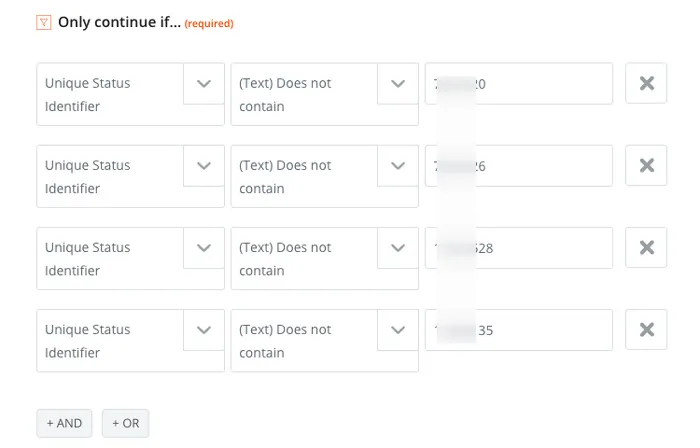Expand the first Unique Status Identifier field dropdown
Screen dimensions: 700x448
pyautogui.click(x=204, y=83)
